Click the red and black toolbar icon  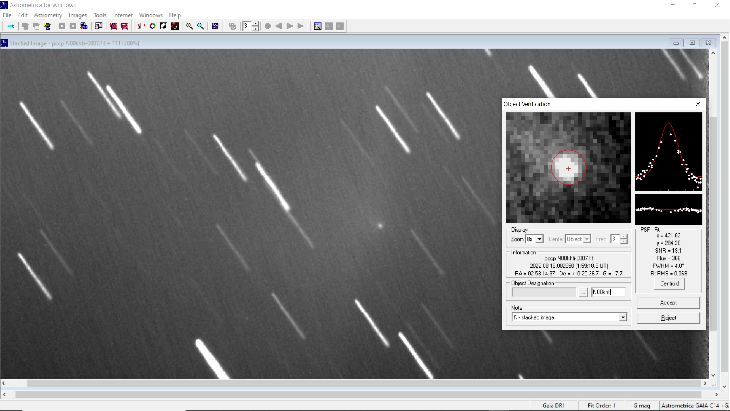pyautogui.click(x=174, y=26)
